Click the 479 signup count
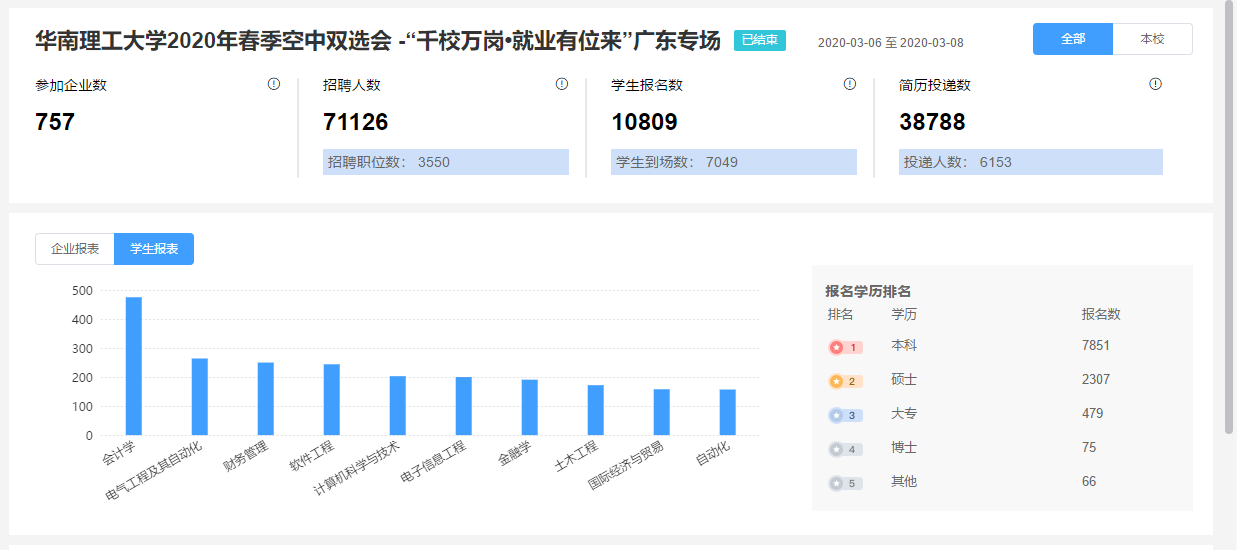Viewport: 1237px width, 550px height. pyautogui.click(x=1093, y=414)
